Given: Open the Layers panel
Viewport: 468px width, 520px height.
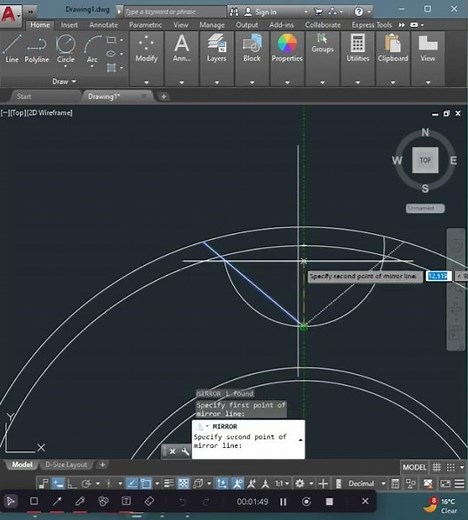Looking at the screenshot, I should click(x=217, y=59).
